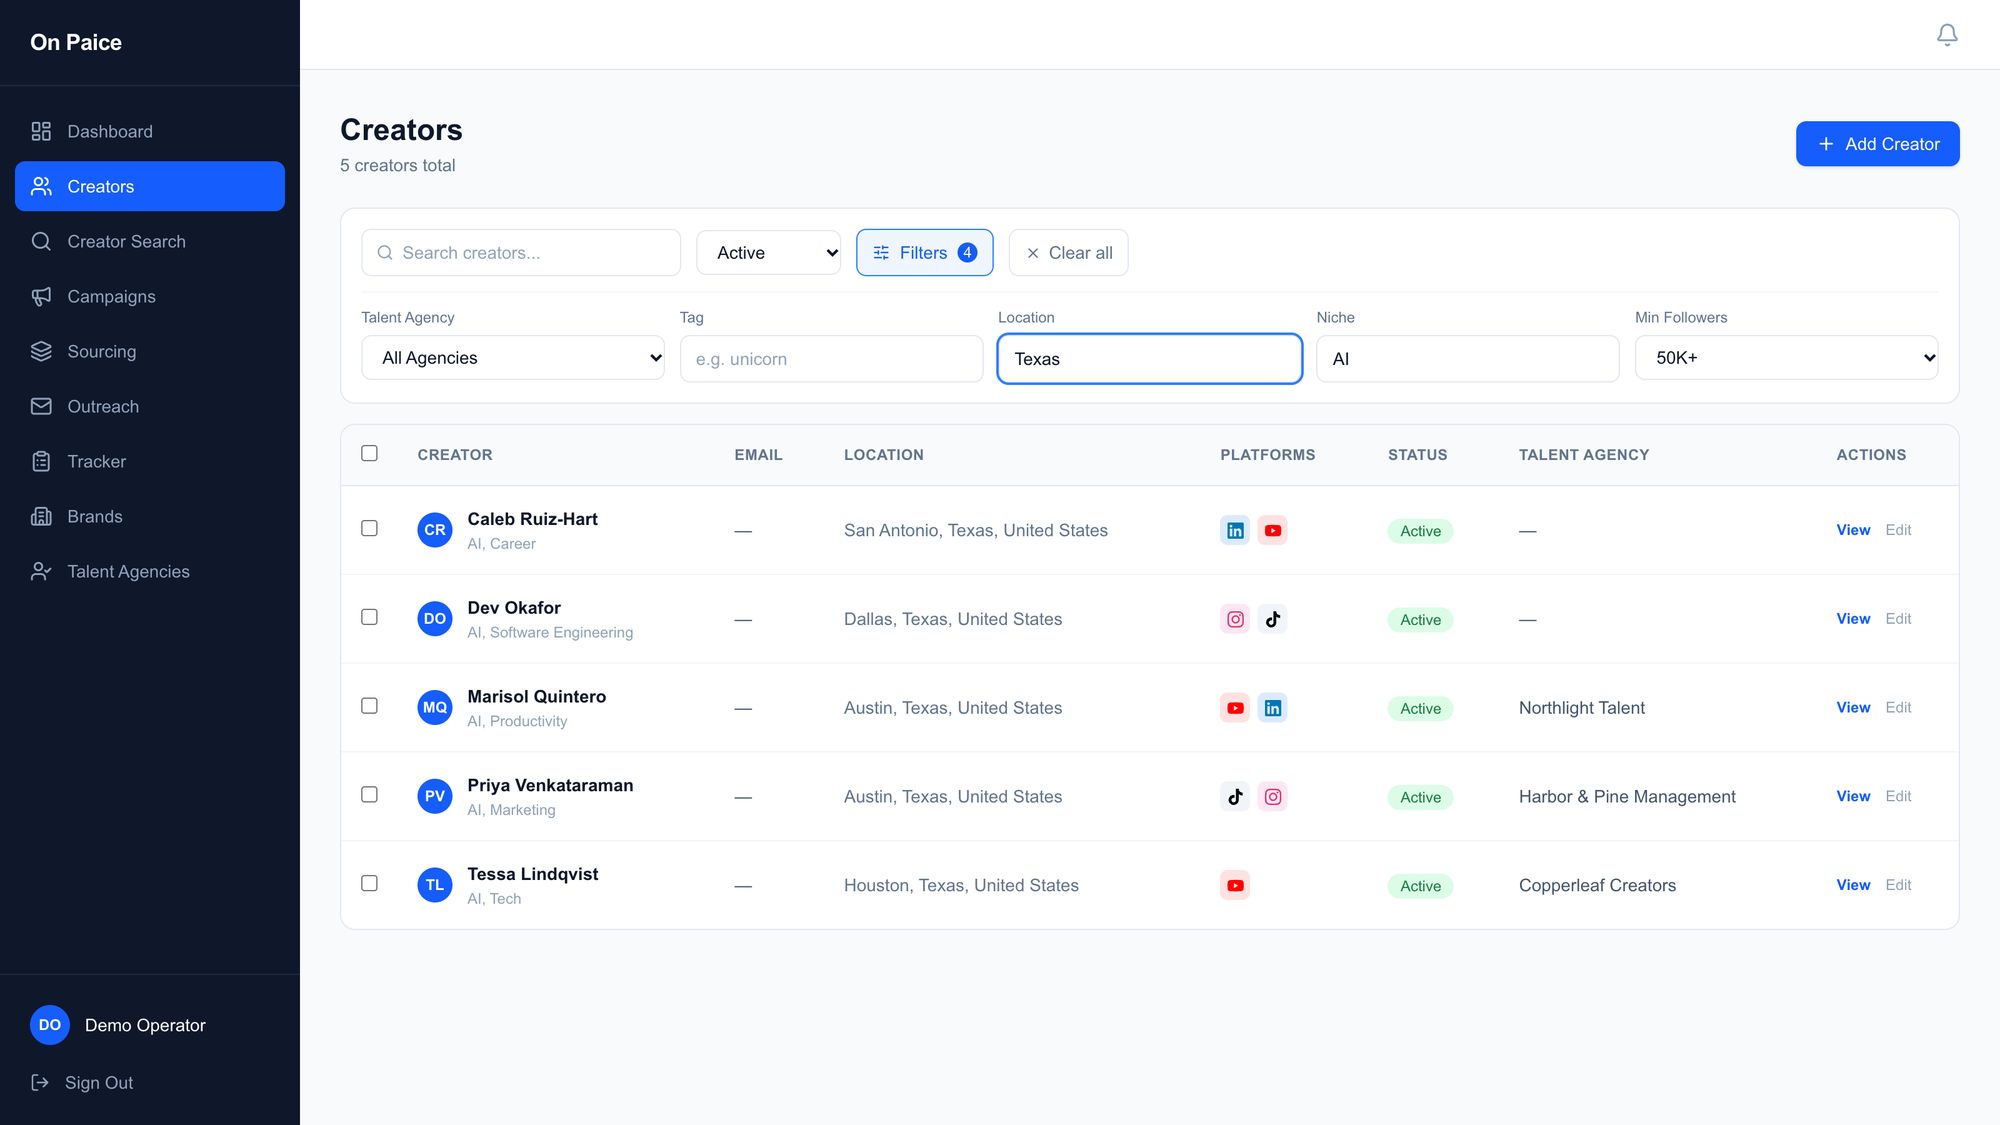Click the Niche input containing AI

1467,359
